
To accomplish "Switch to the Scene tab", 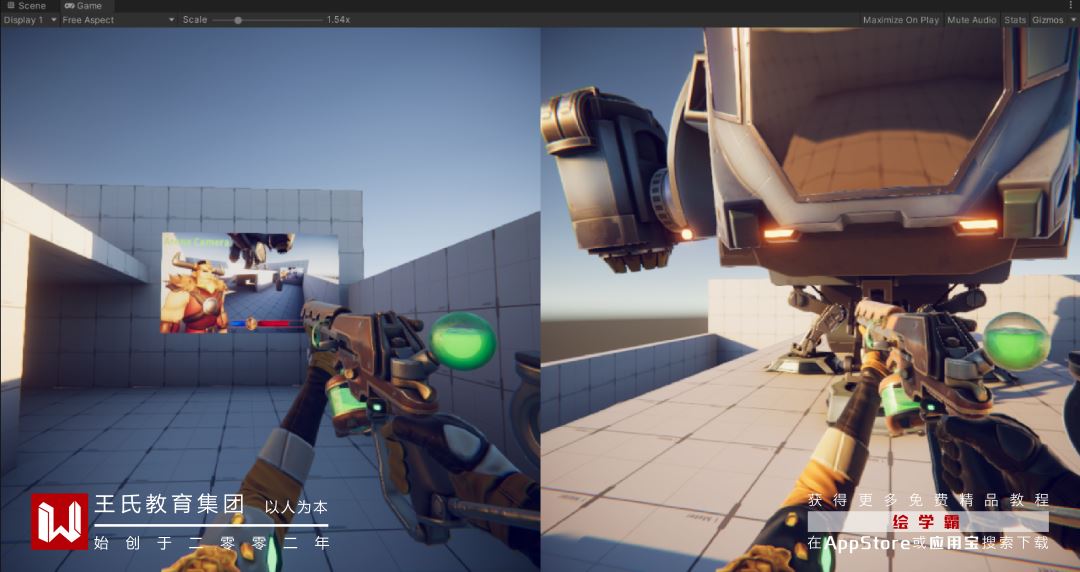I will [x=26, y=6].
